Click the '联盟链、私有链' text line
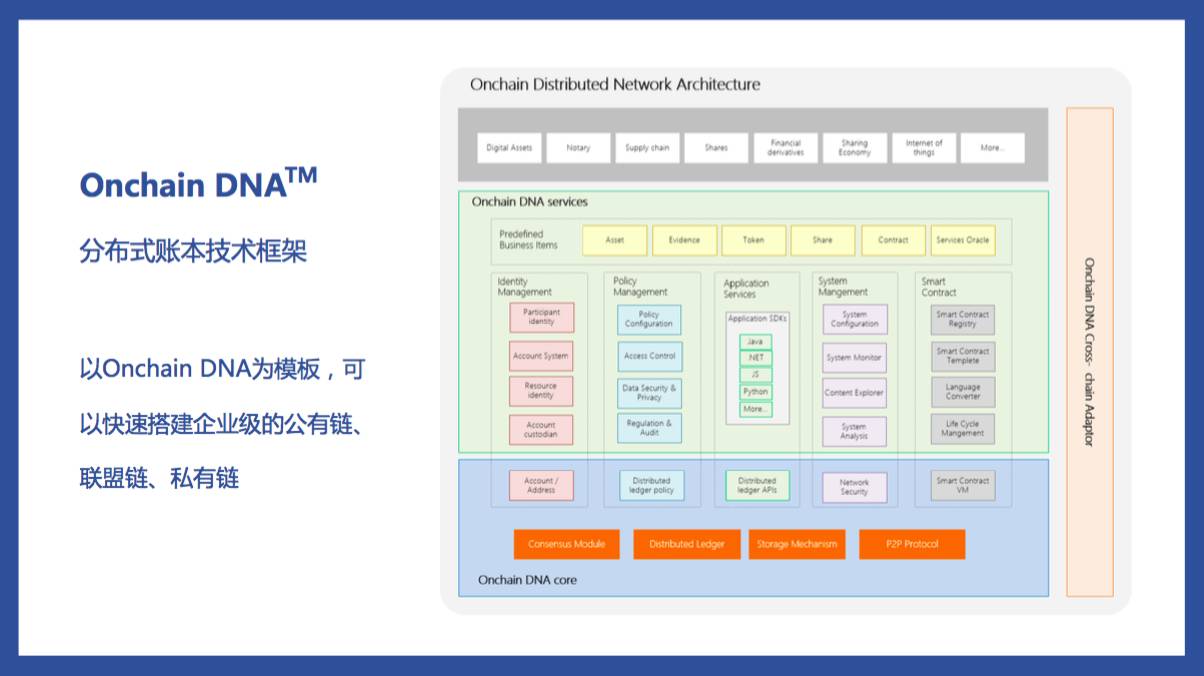The width and height of the screenshot is (1204, 676). 160,478
